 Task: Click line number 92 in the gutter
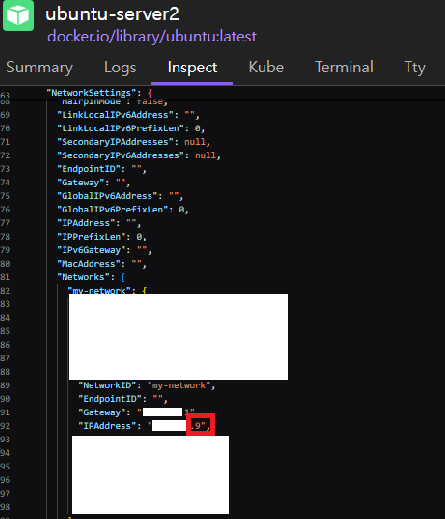pos(5,426)
